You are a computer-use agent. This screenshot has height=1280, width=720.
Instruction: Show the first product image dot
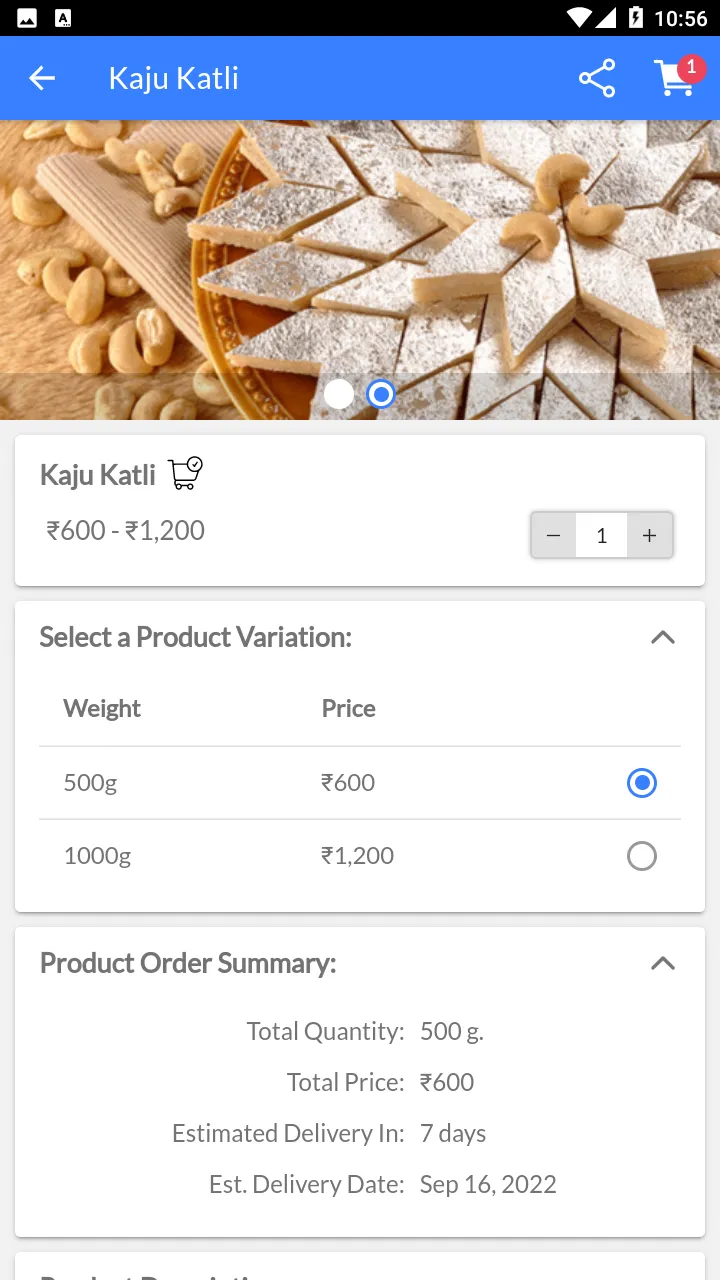[x=339, y=394]
